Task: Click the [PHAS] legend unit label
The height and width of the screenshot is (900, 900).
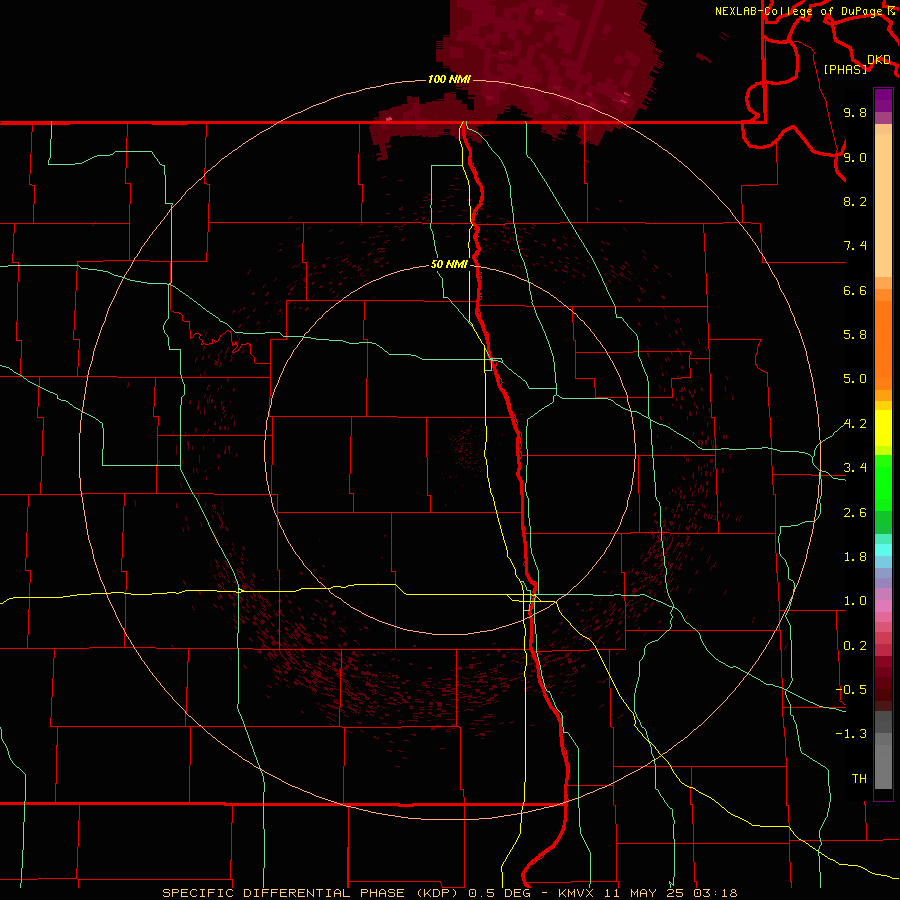Action: [845, 69]
